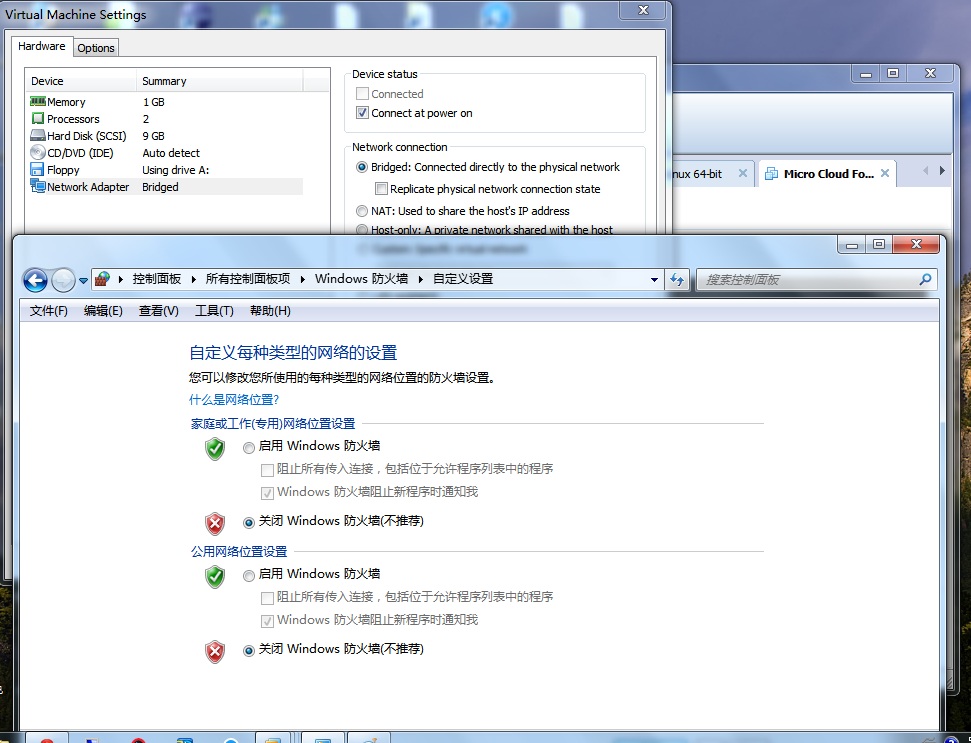Click the Memory device icon
971x743 pixels.
click(38, 102)
